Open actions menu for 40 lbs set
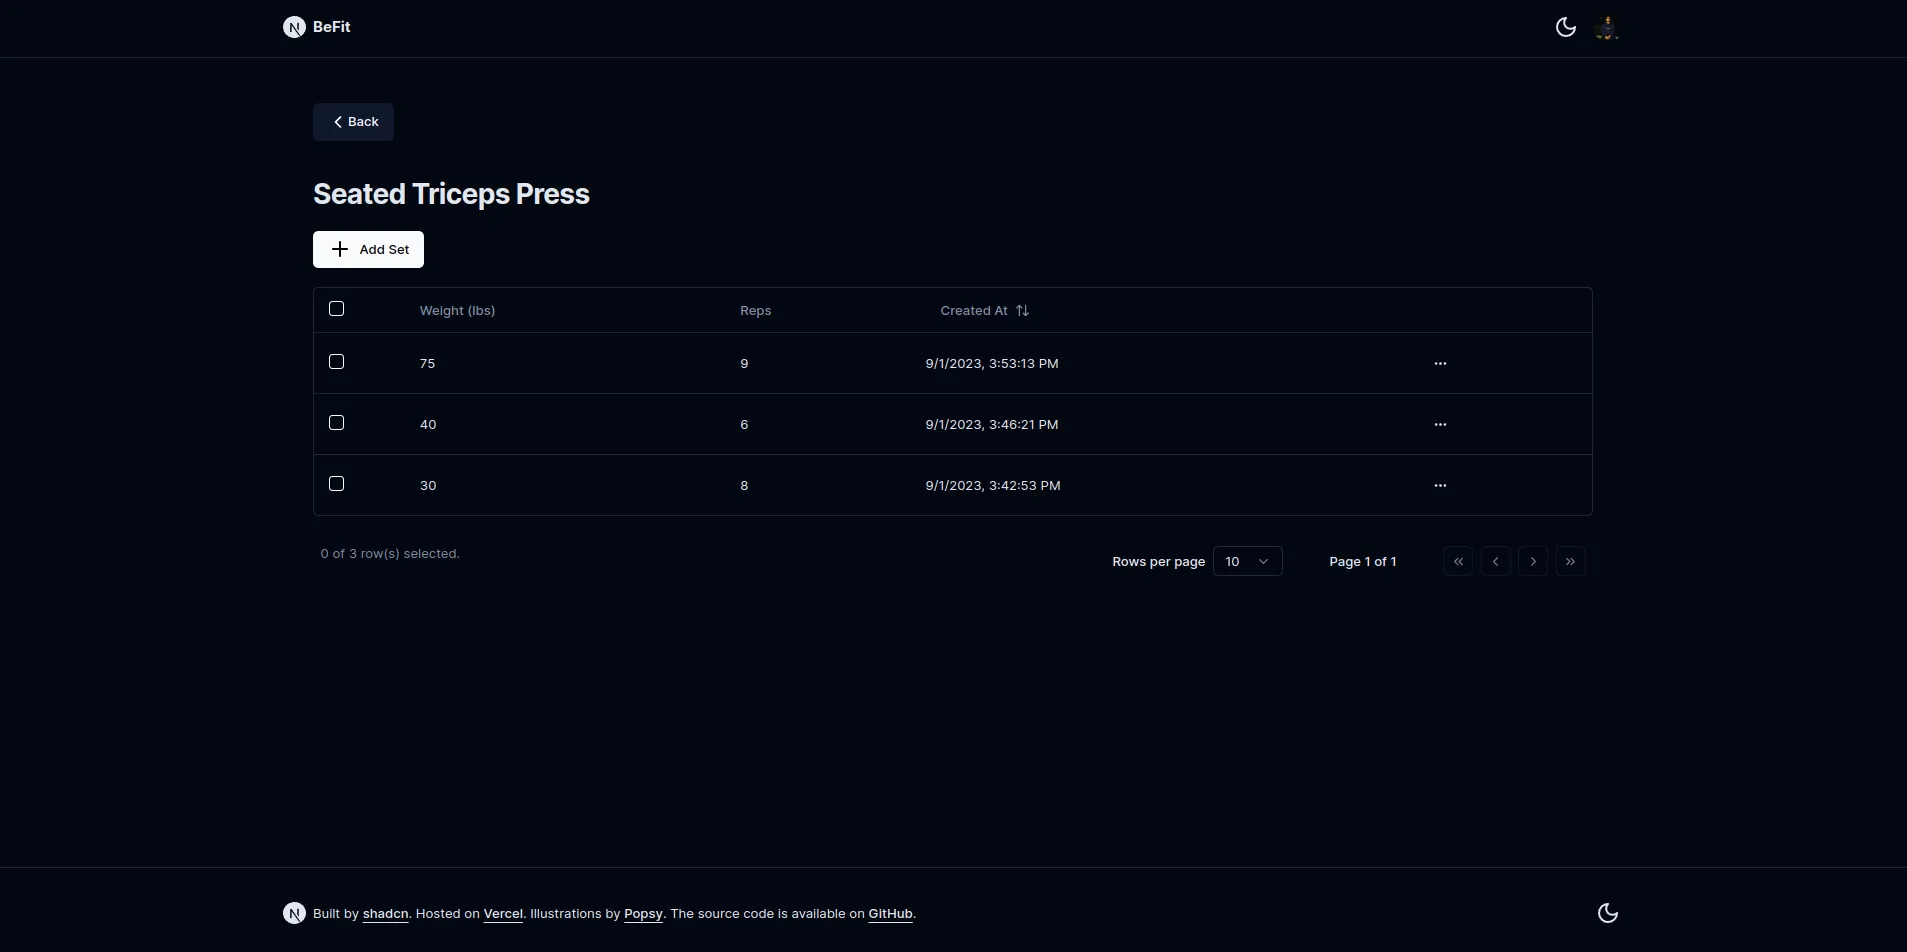The width and height of the screenshot is (1907, 952). (1440, 424)
